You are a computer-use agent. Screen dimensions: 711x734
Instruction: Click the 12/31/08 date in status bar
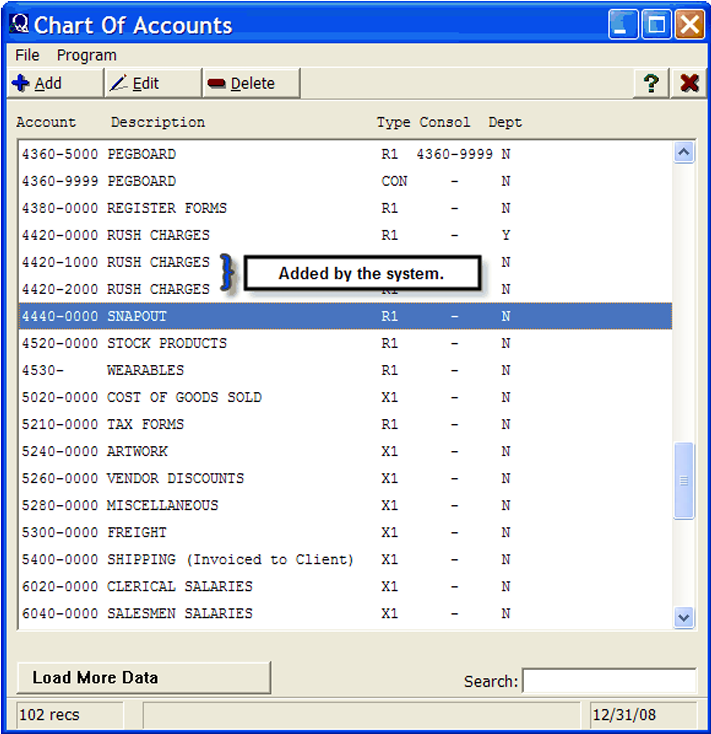(643, 715)
